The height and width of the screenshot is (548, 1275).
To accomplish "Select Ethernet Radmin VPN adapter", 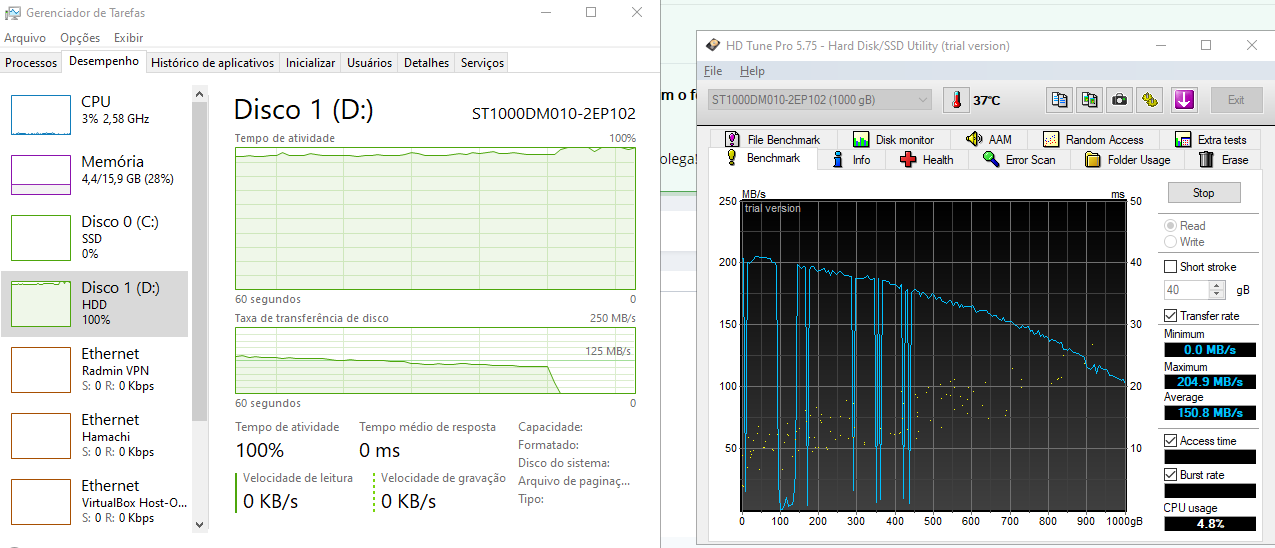I will tap(96, 369).
